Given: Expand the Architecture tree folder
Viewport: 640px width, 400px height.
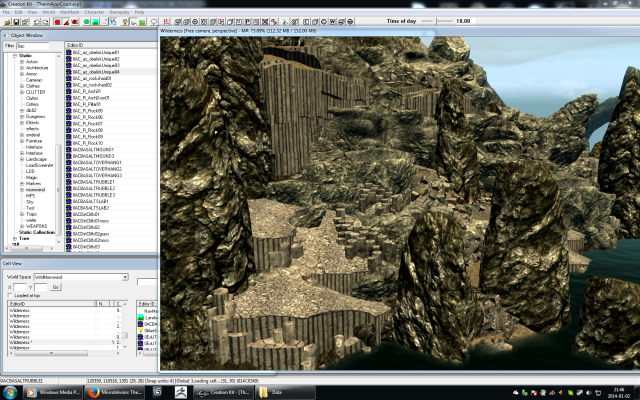Looking at the screenshot, I should tap(22, 68).
